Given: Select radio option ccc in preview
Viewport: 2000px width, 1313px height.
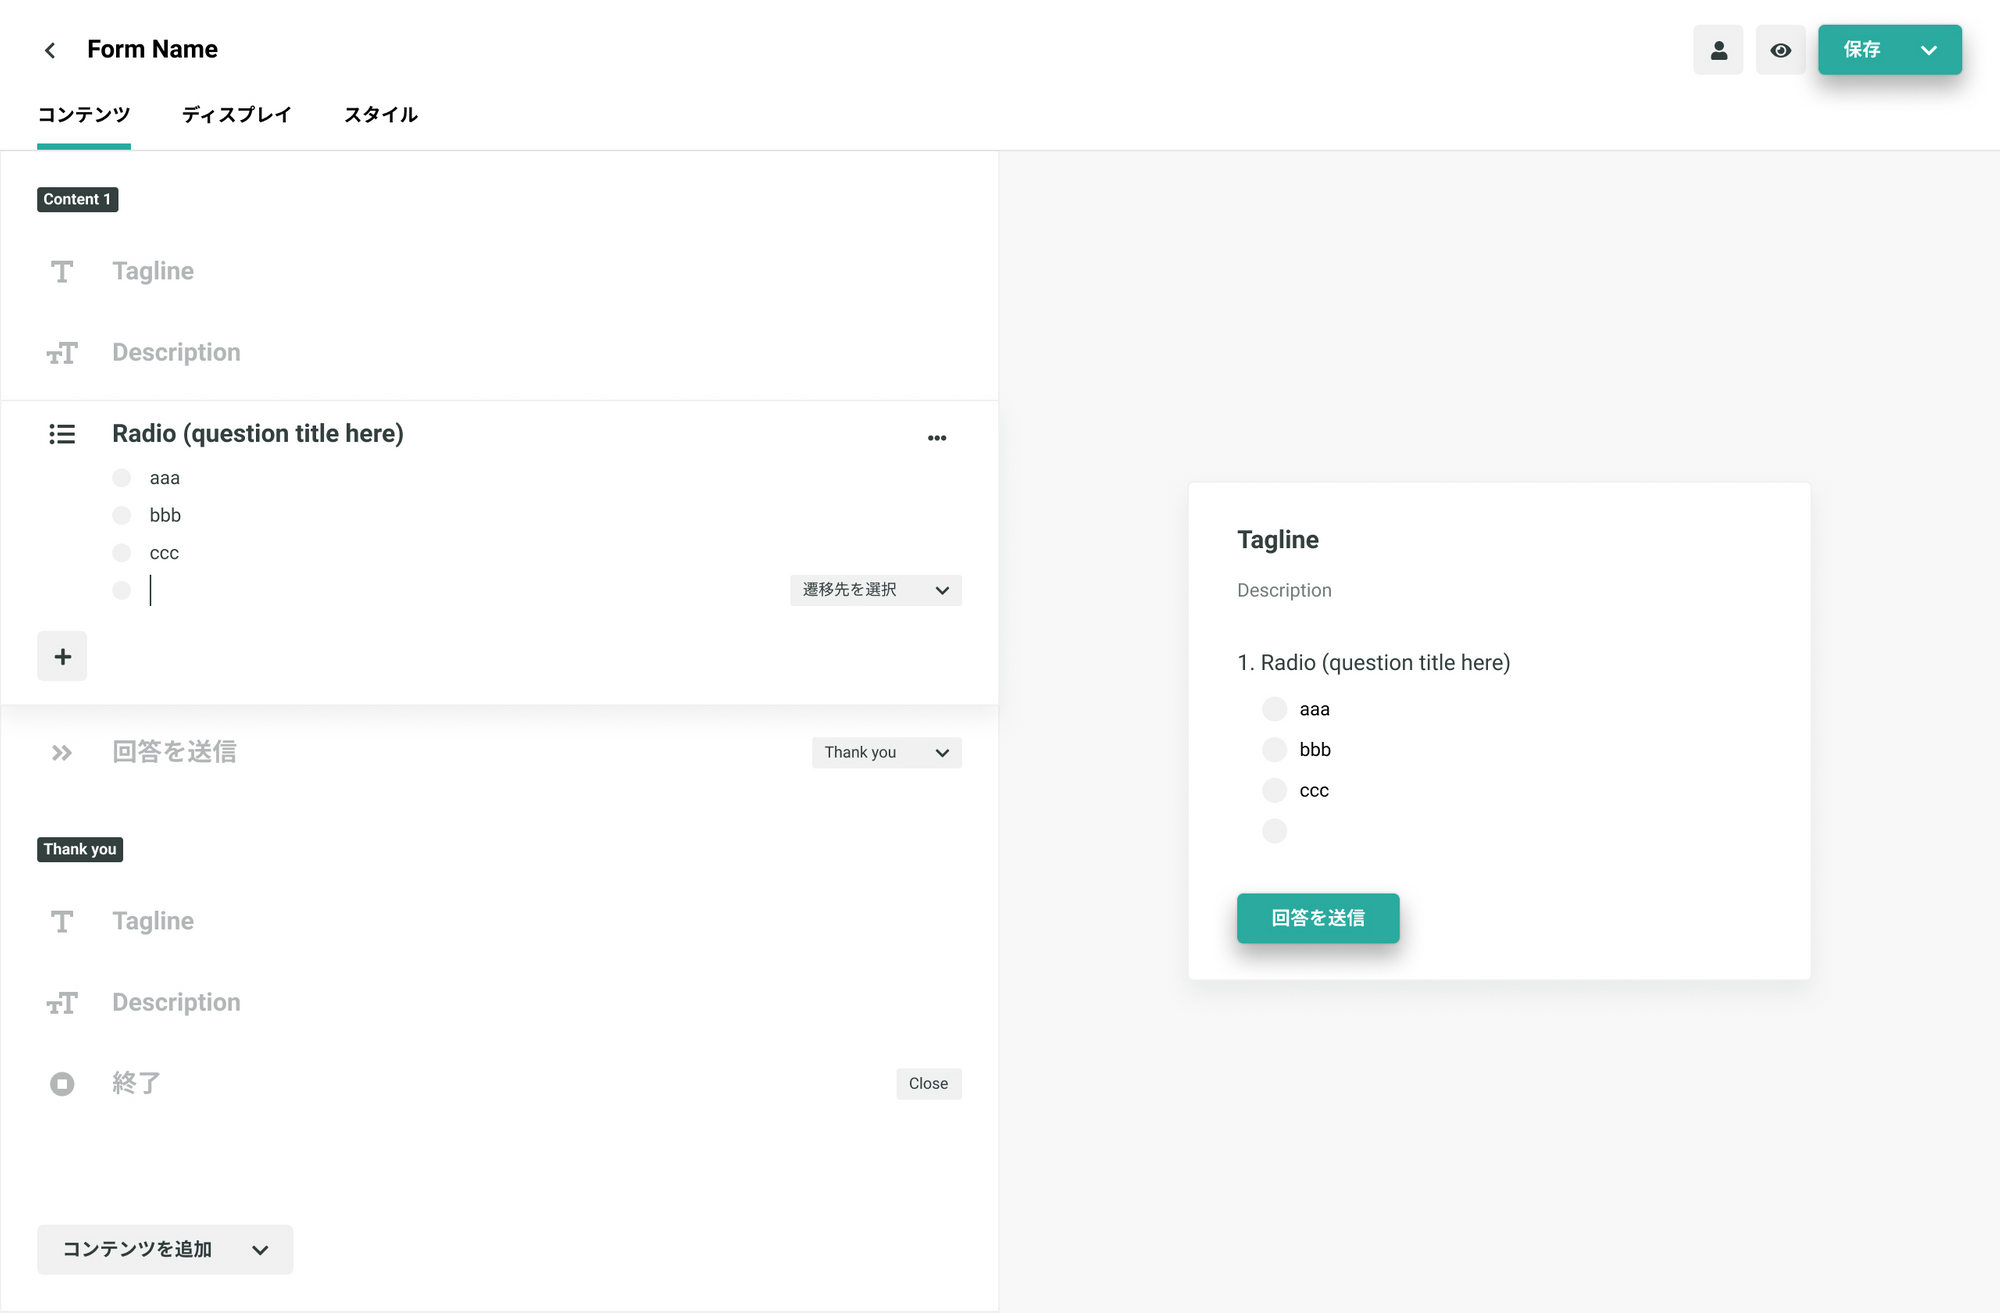Looking at the screenshot, I should (1274, 791).
